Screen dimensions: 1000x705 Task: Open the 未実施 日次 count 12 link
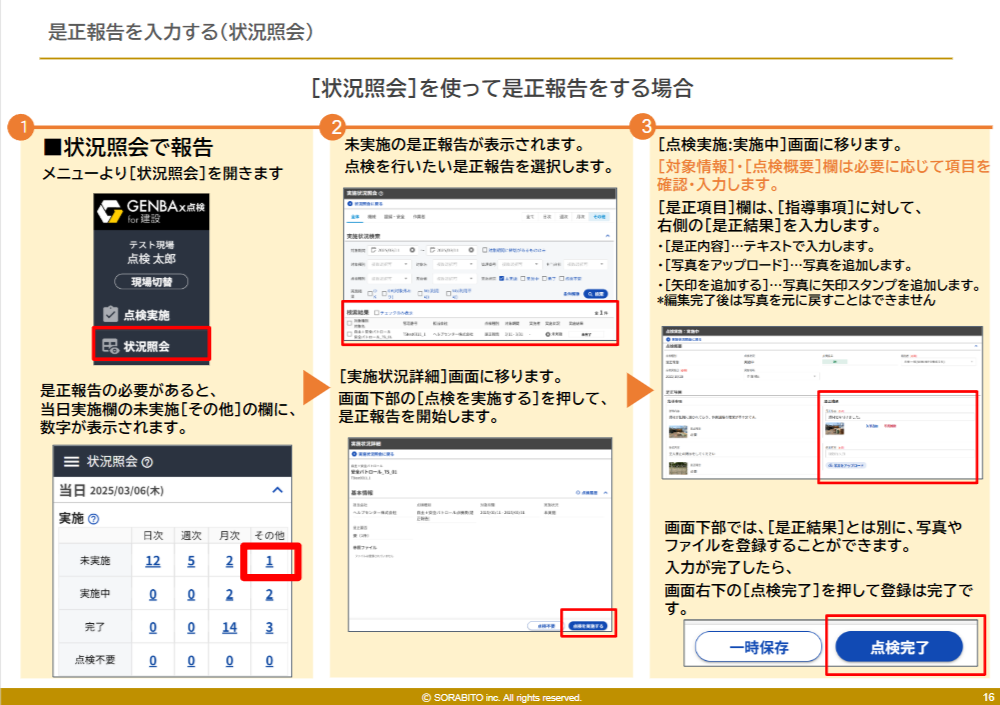(x=152, y=561)
